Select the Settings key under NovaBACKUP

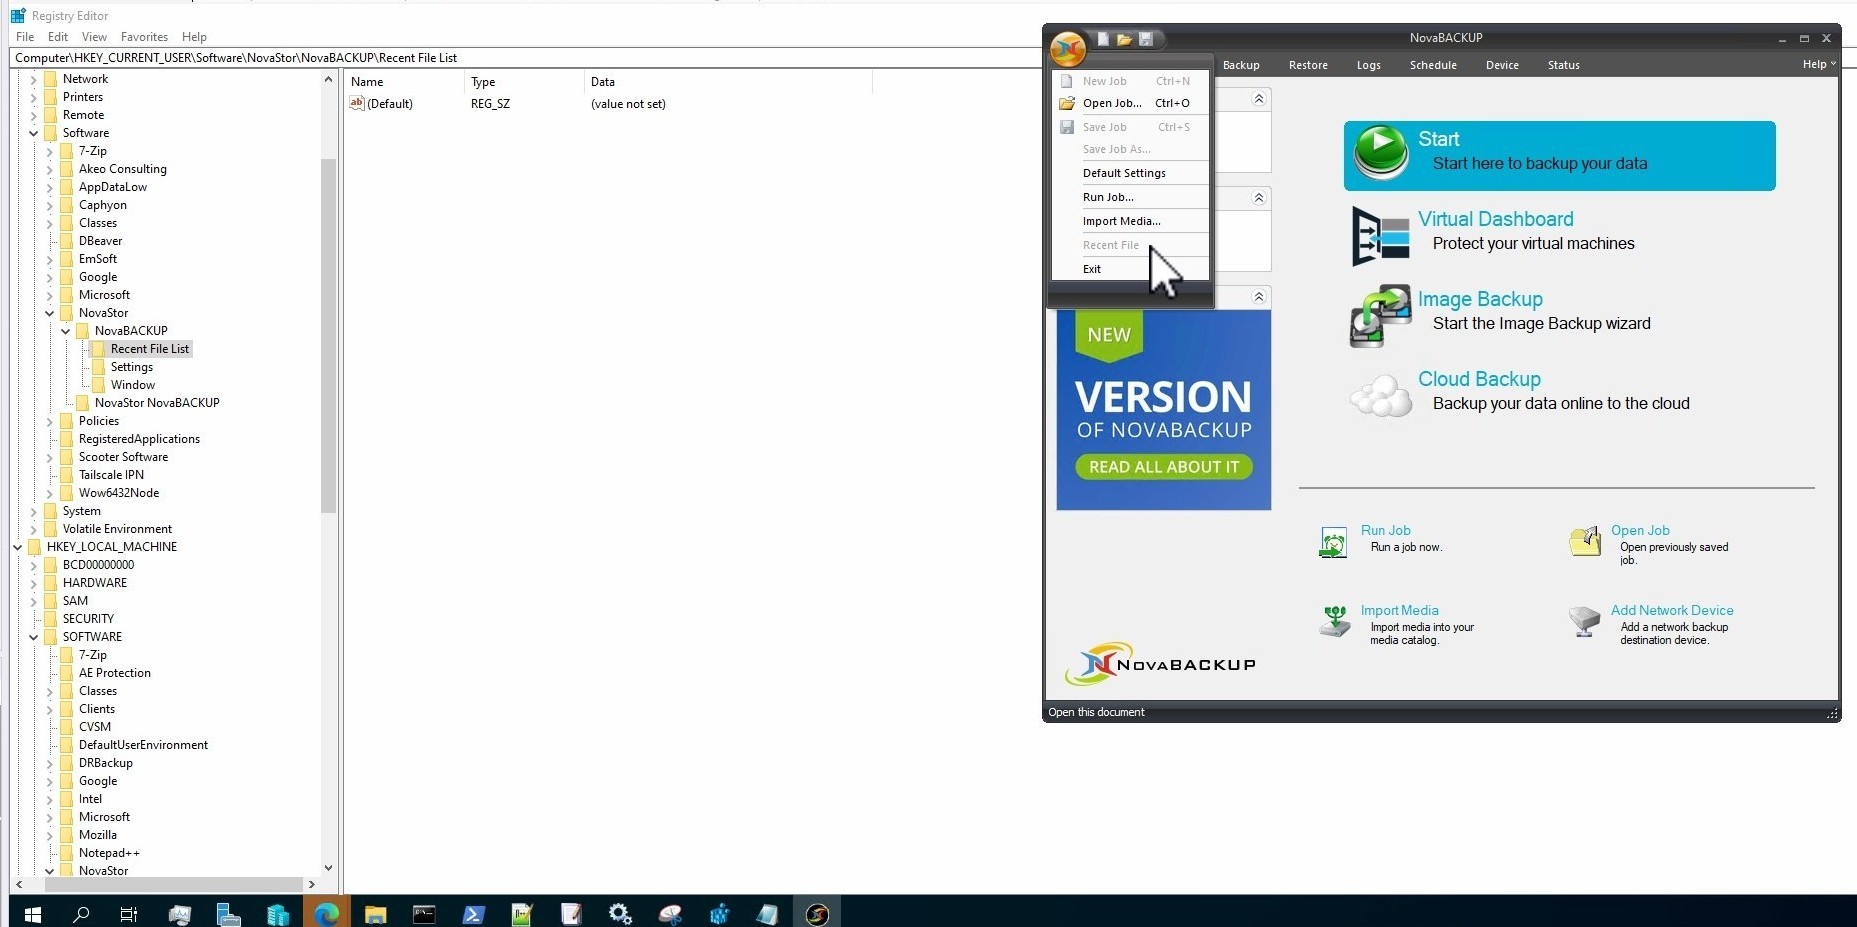pyautogui.click(x=132, y=367)
